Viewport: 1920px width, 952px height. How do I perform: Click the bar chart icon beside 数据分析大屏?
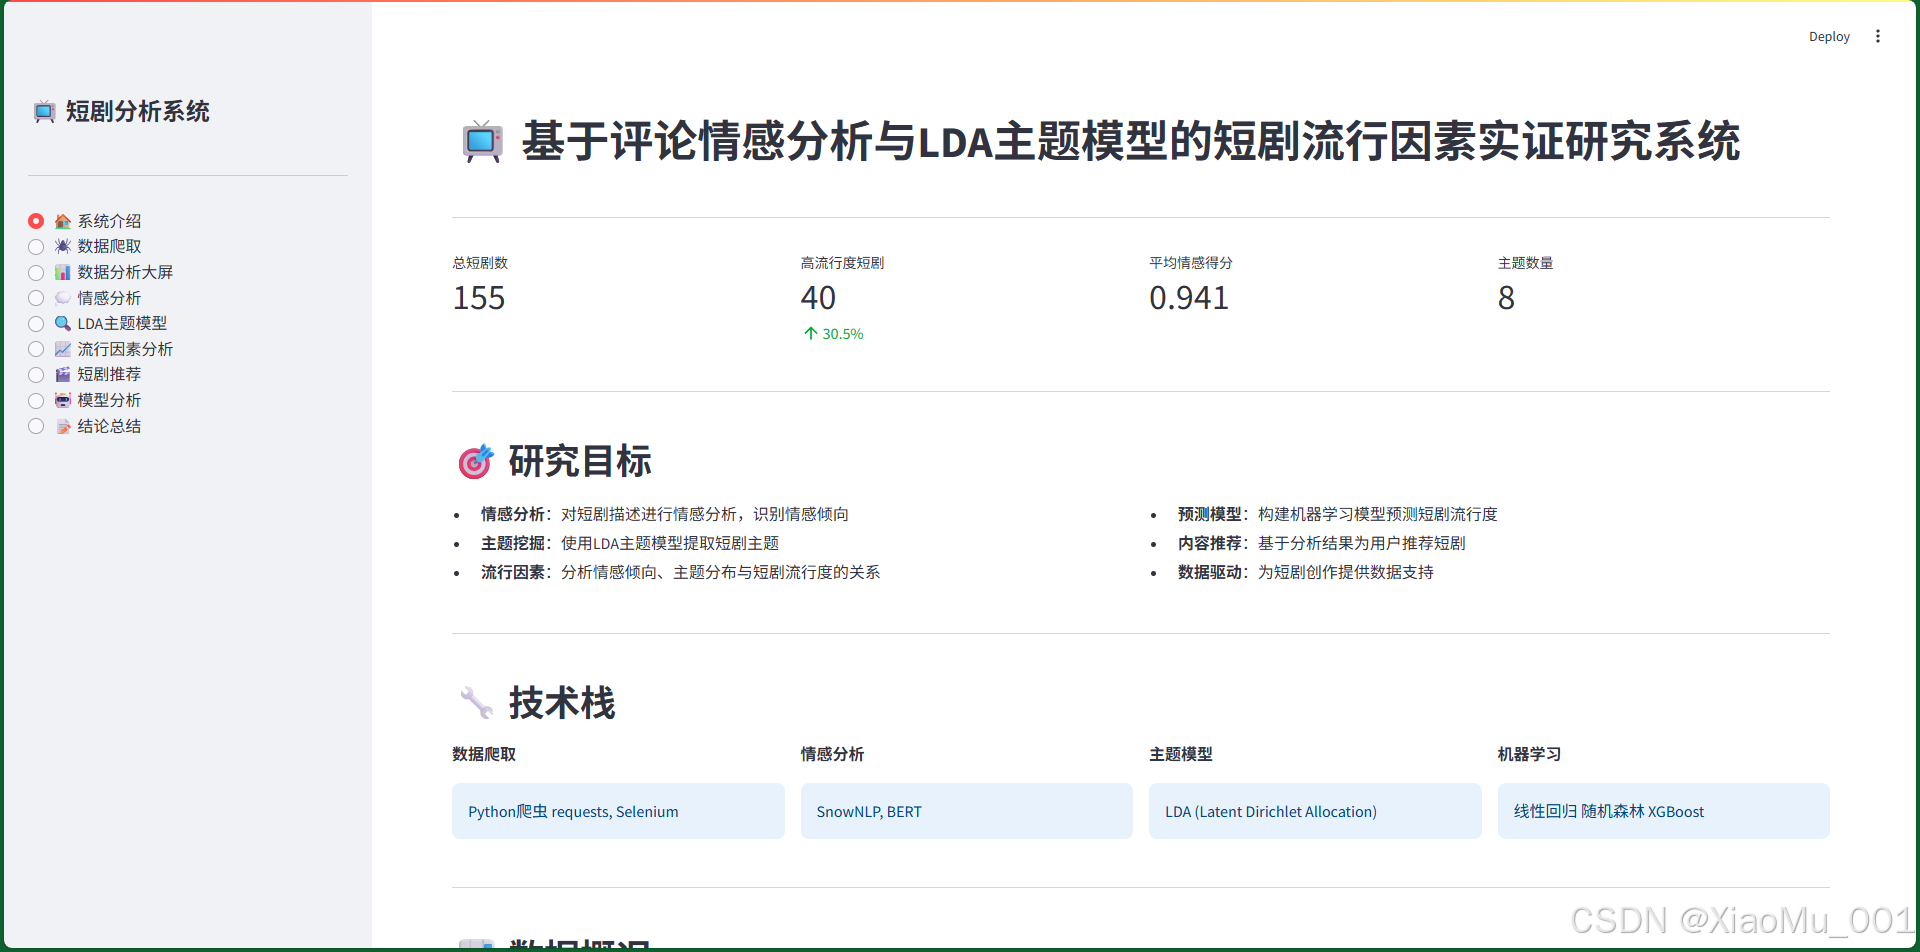pos(63,272)
